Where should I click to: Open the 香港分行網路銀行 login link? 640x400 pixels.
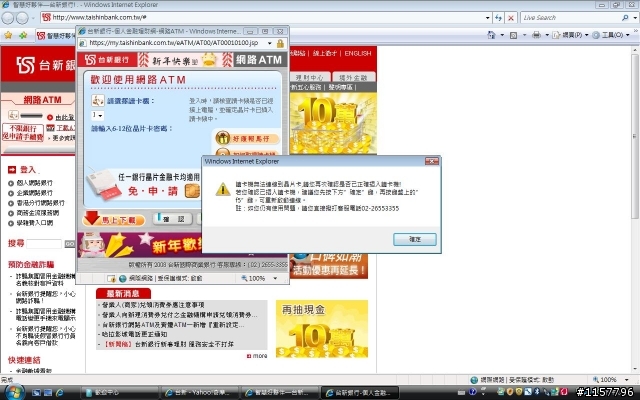[40, 203]
